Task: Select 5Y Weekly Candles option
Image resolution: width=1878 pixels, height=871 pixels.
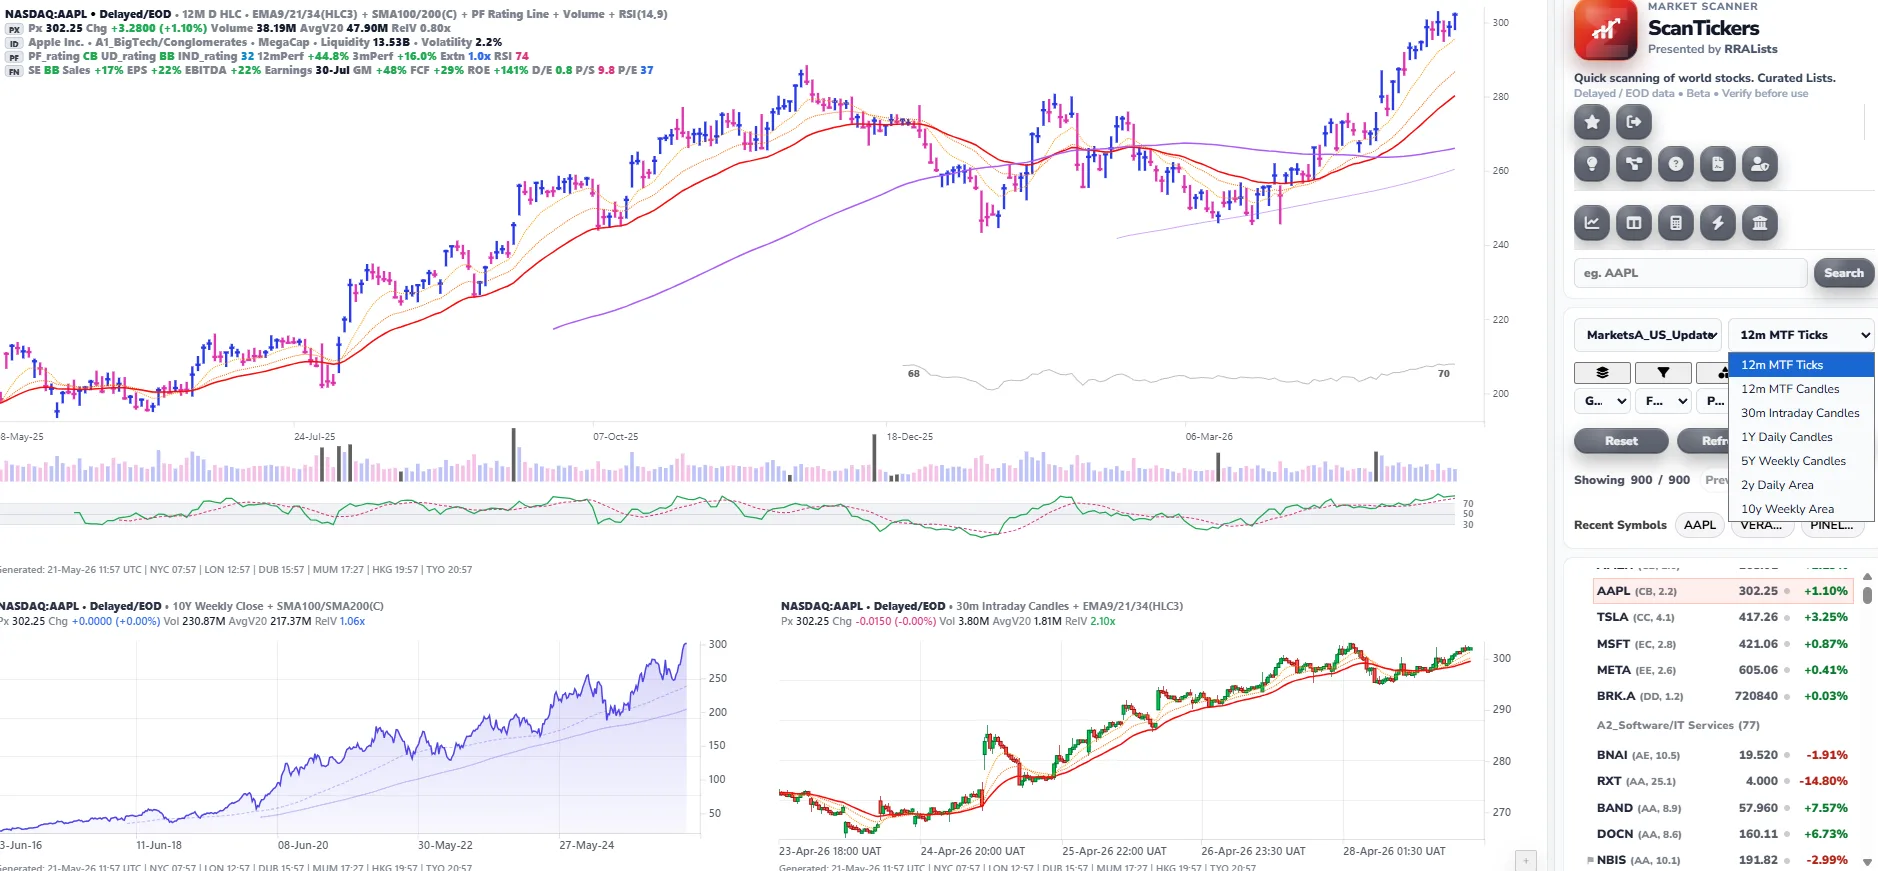Action: click(1801, 461)
